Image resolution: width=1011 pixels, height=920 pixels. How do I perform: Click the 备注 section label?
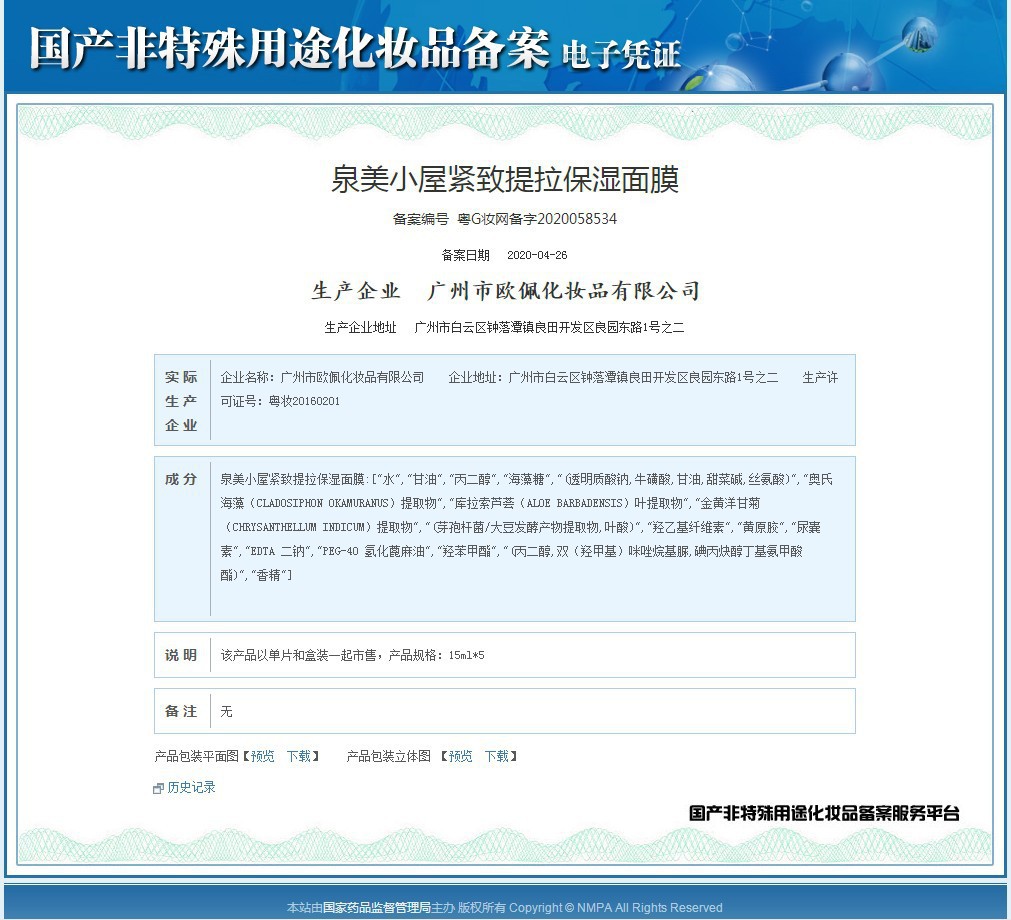[x=181, y=711]
